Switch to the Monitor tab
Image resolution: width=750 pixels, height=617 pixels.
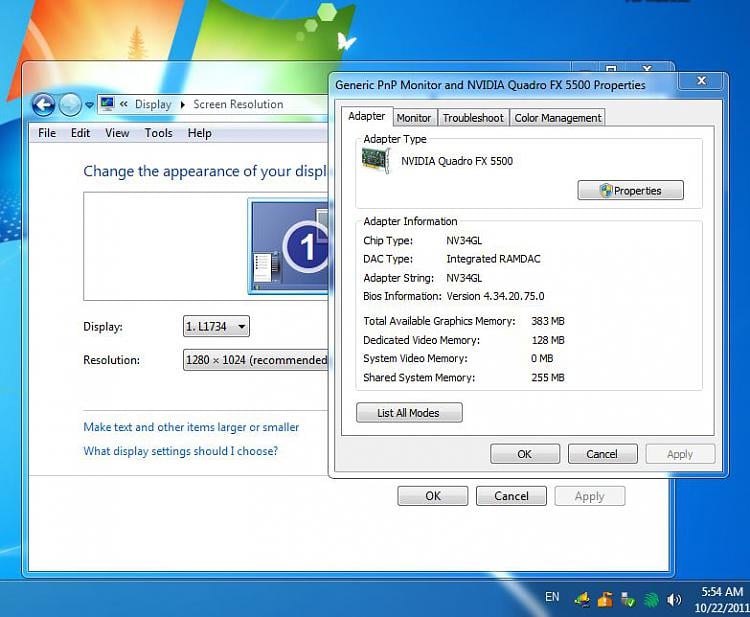(x=414, y=118)
